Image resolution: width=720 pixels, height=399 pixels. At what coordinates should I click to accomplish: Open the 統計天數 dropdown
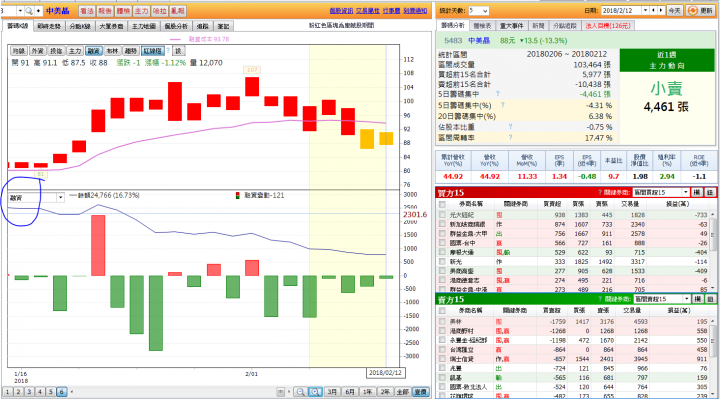[x=478, y=10]
